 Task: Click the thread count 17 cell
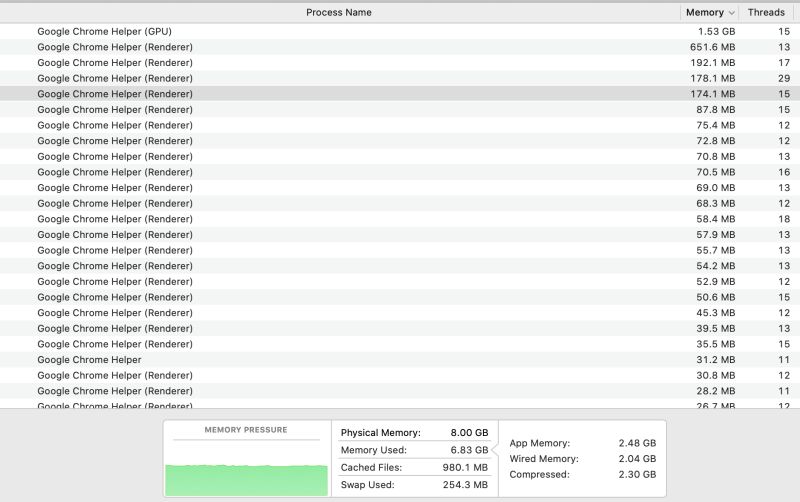coord(784,63)
